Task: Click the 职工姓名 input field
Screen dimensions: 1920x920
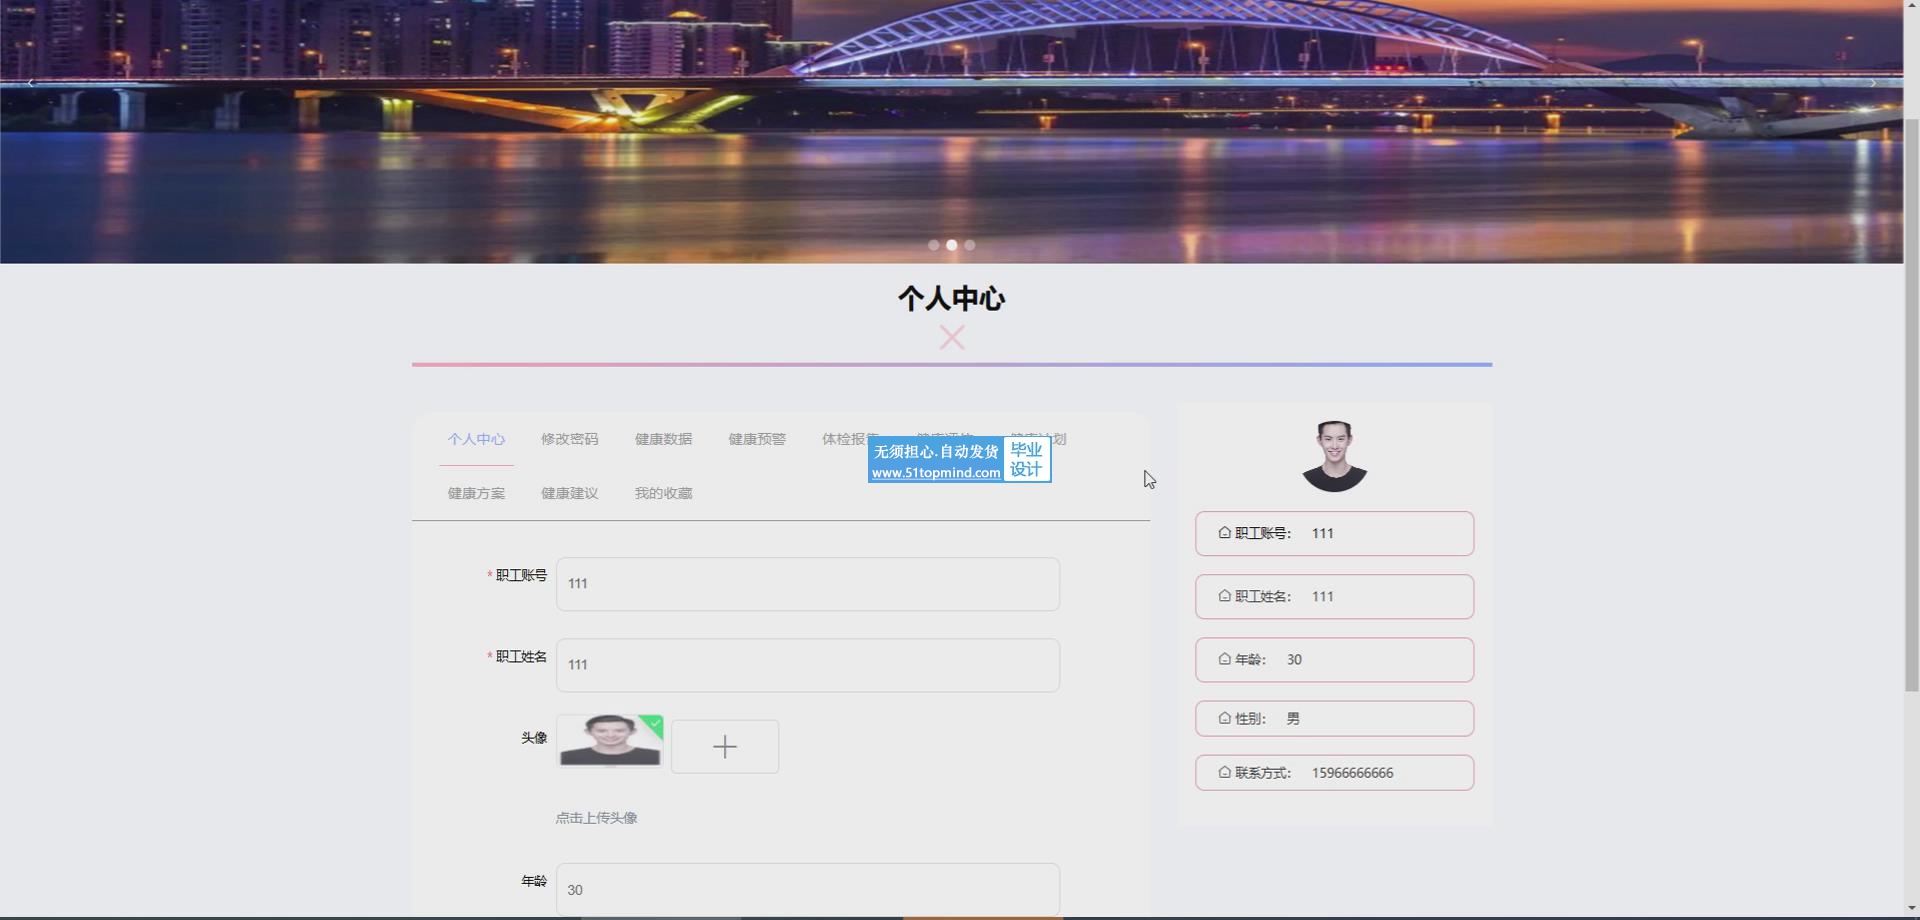Action: point(807,665)
